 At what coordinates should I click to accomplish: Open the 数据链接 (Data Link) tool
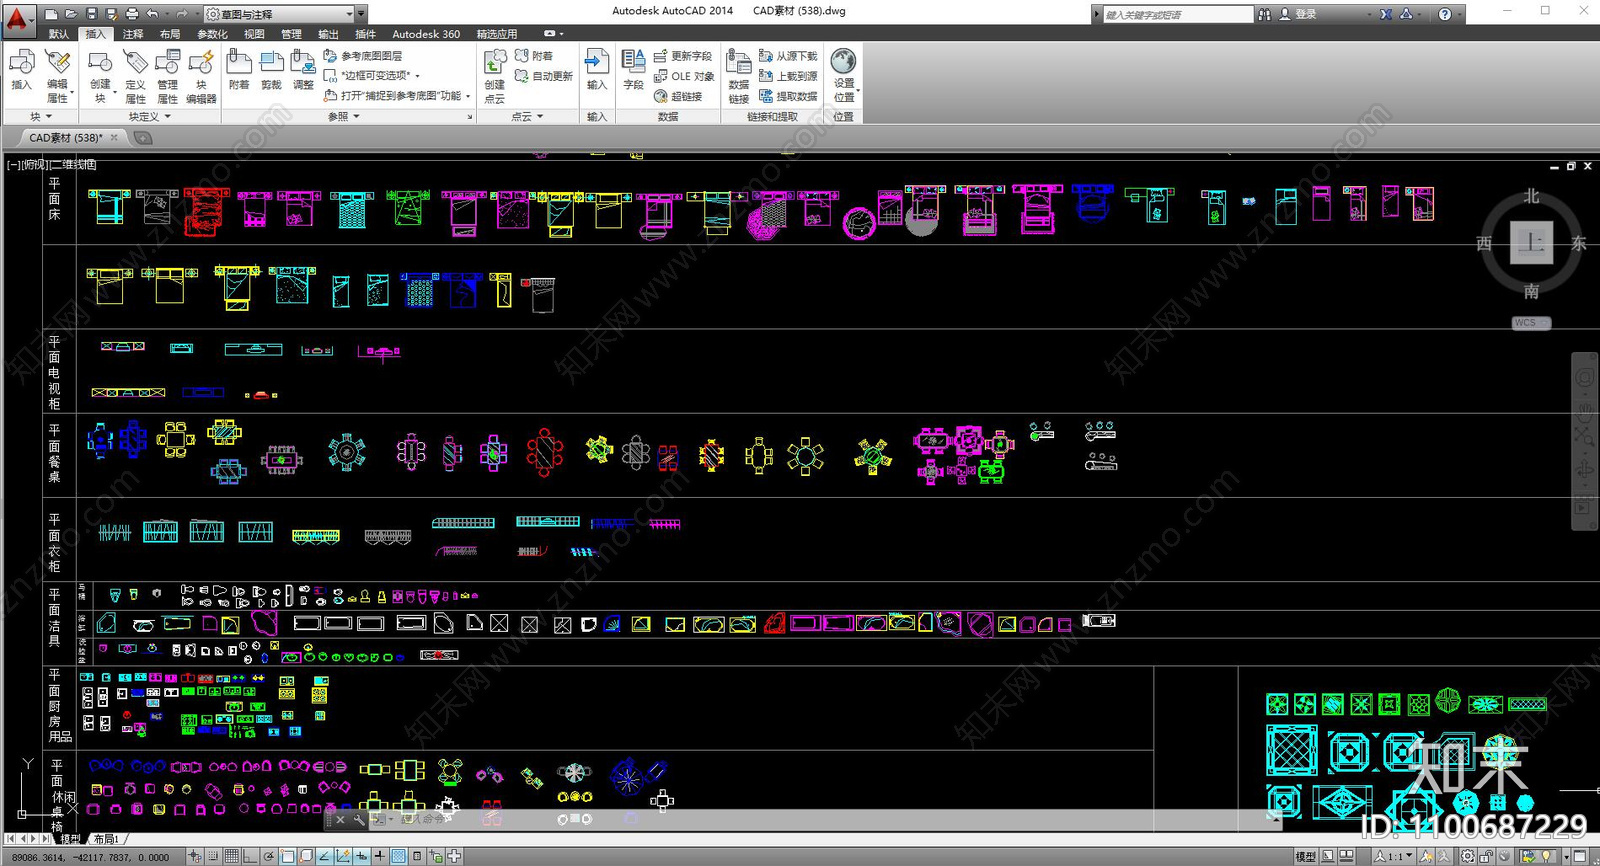click(739, 75)
